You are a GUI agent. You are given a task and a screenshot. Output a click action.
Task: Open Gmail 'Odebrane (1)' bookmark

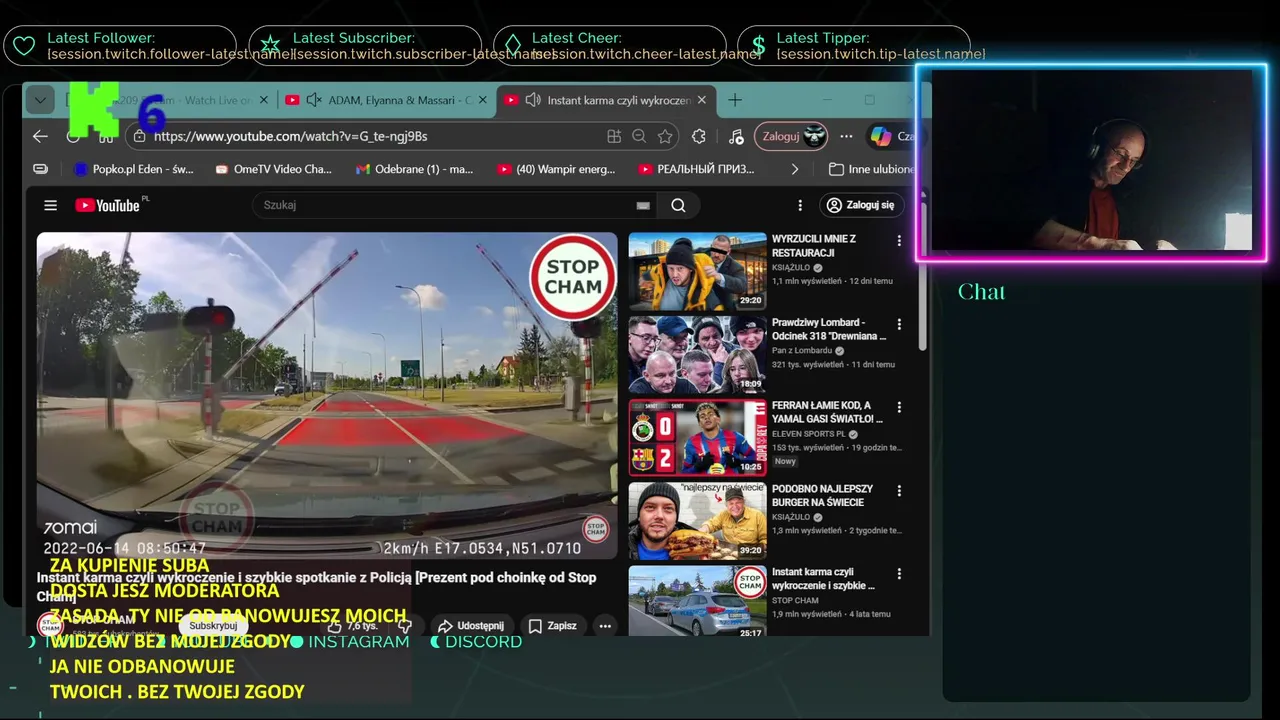(x=414, y=169)
